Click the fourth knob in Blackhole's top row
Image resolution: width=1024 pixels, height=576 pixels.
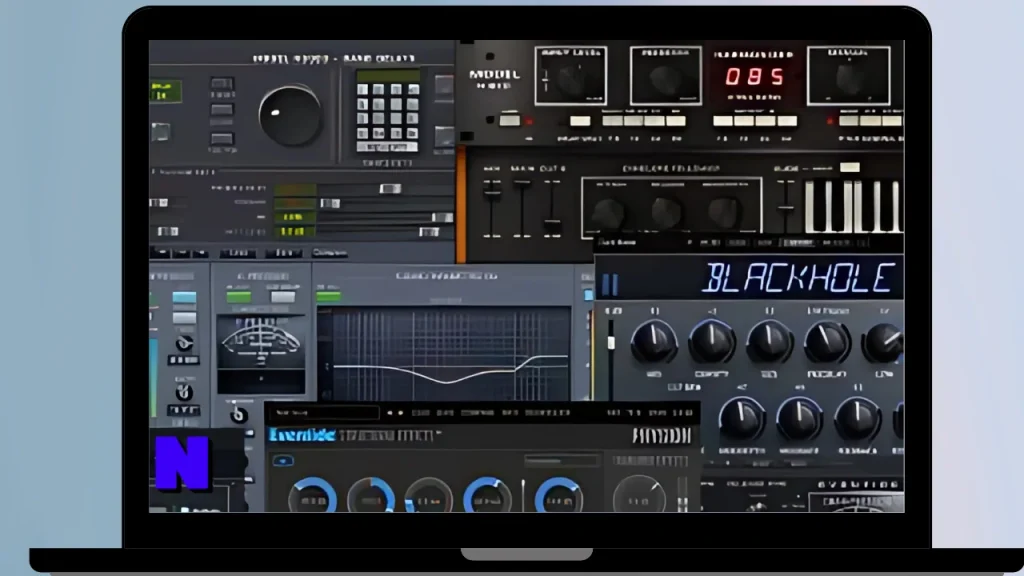coord(827,342)
